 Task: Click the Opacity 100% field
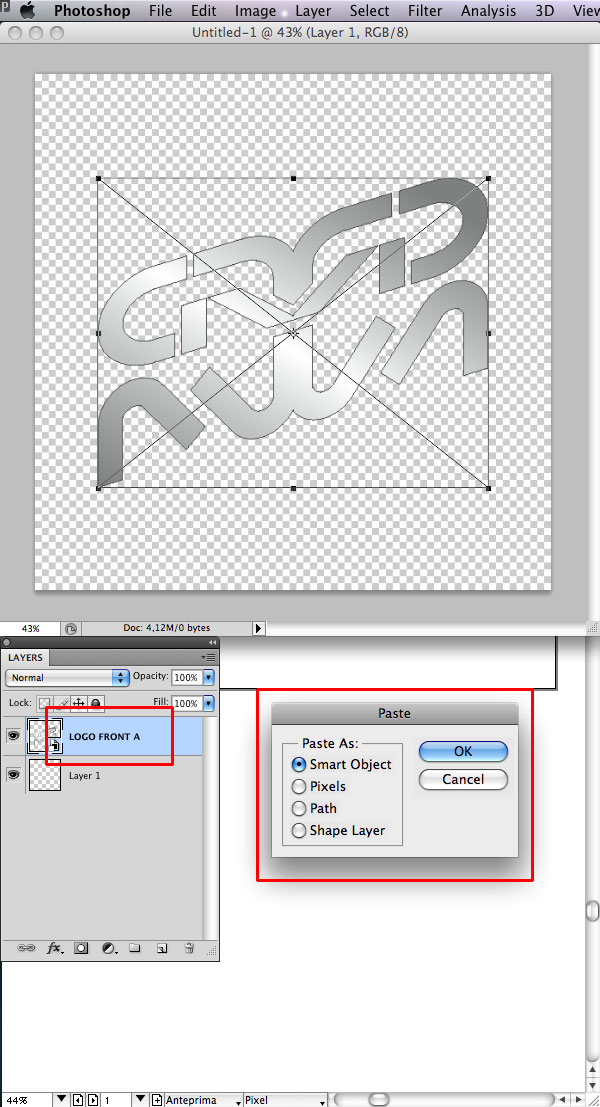tap(186, 677)
